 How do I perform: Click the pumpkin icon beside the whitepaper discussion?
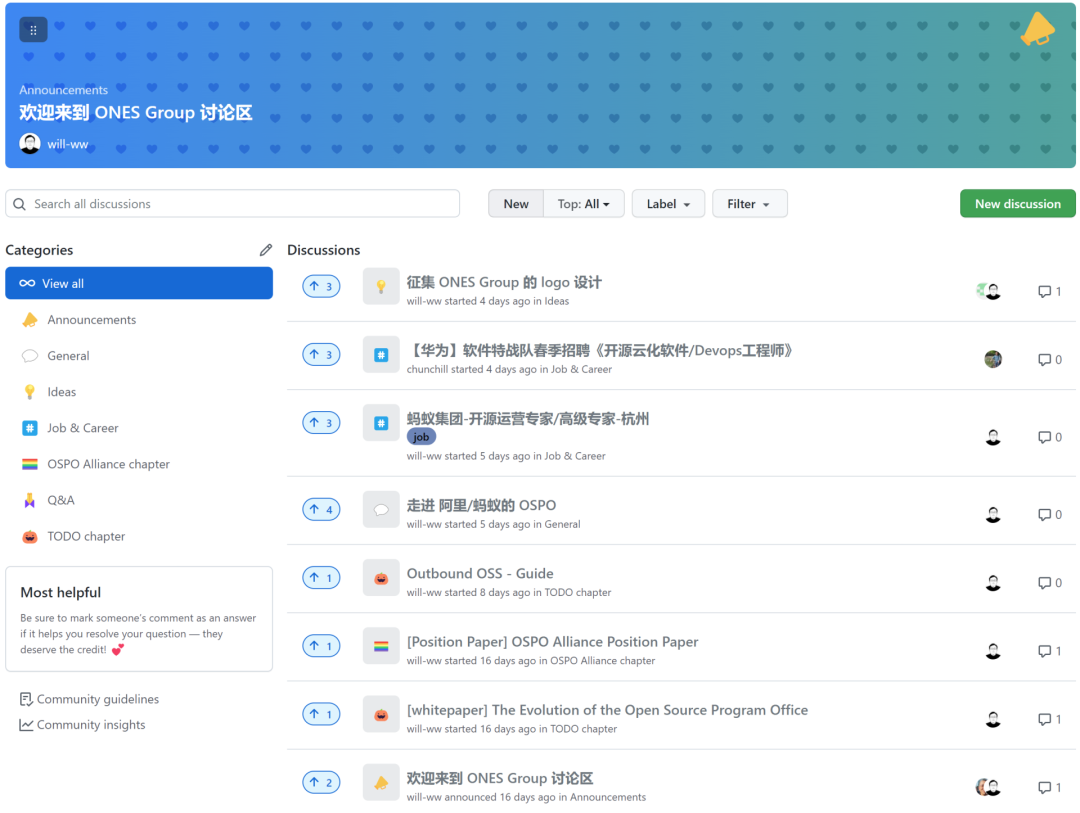(381, 714)
